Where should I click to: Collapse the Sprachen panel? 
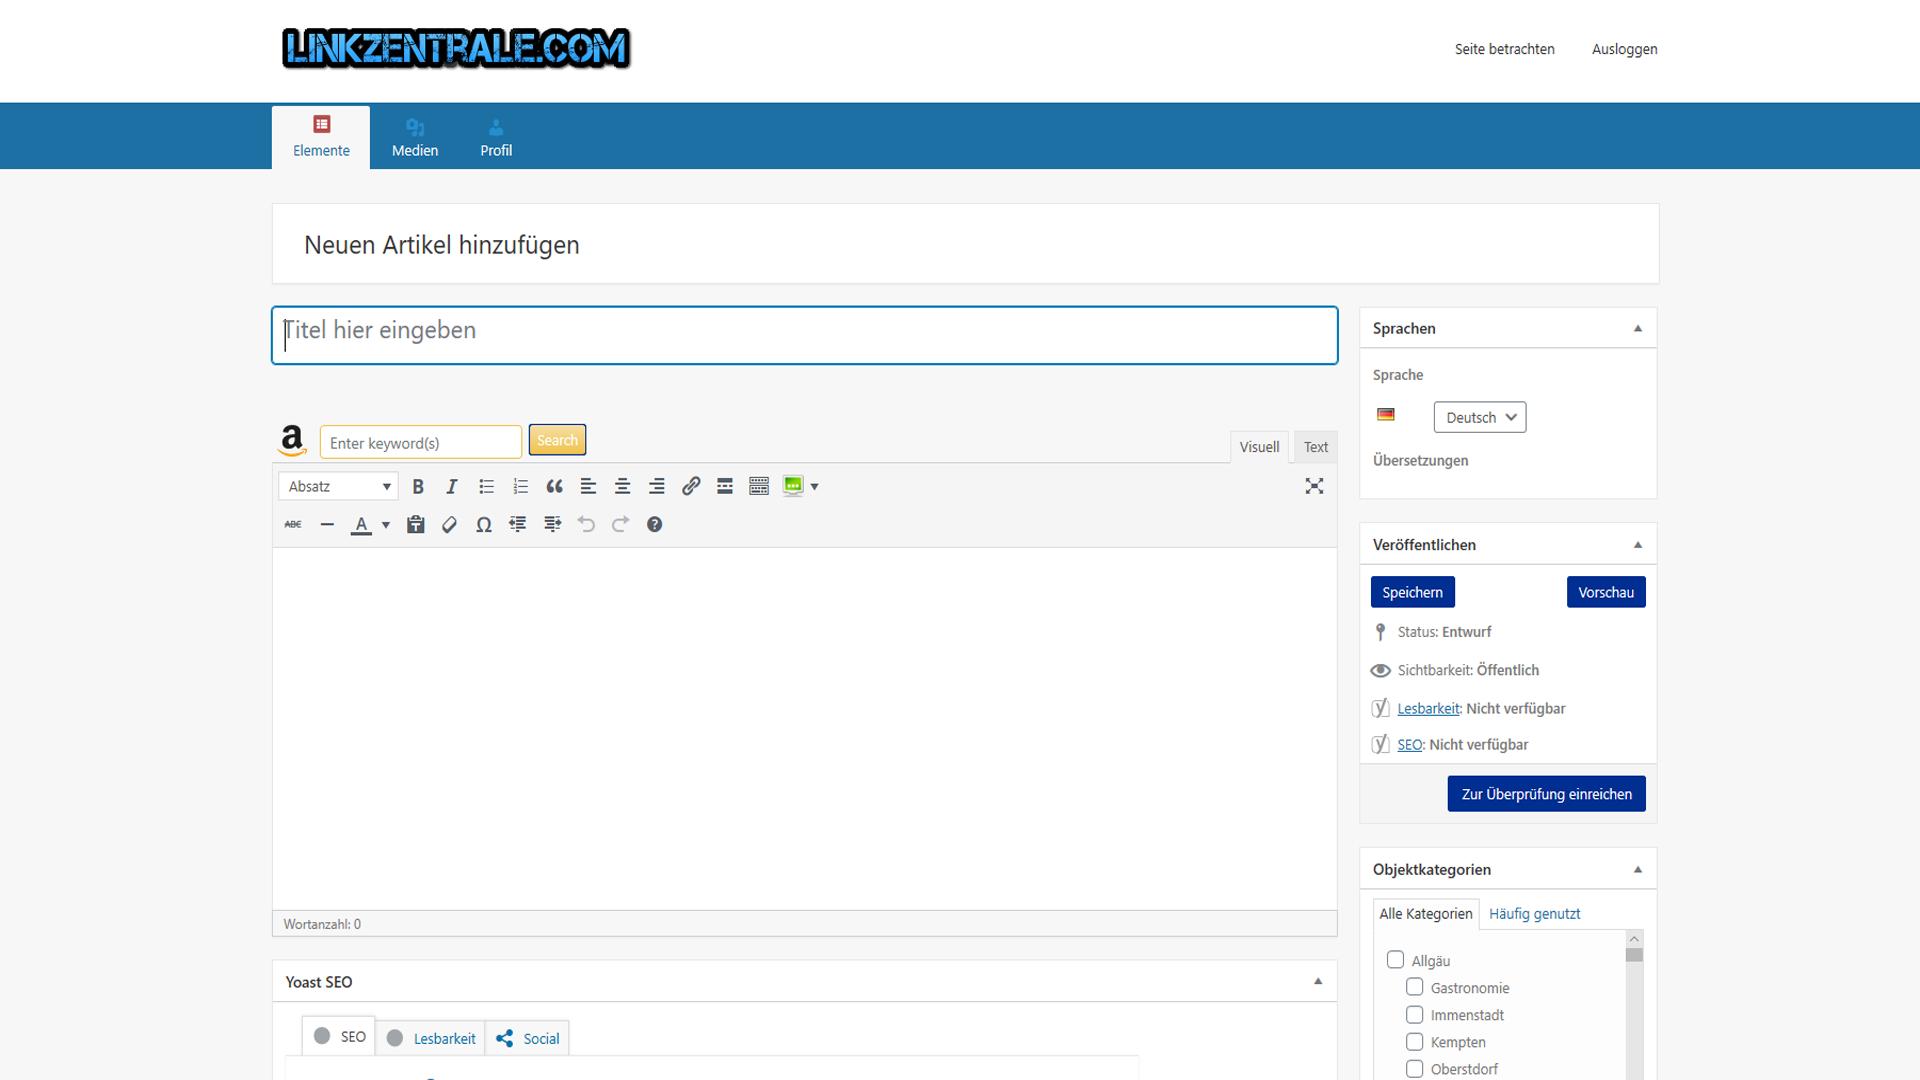pyautogui.click(x=1638, y=328)
